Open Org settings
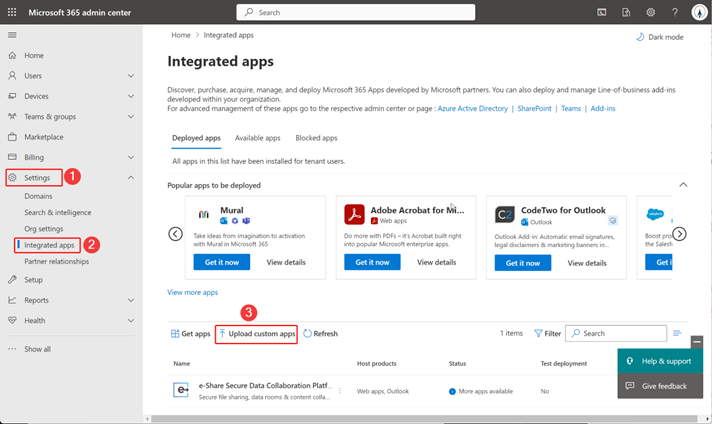This screenshot has width=712, height=424. point(44,229)
